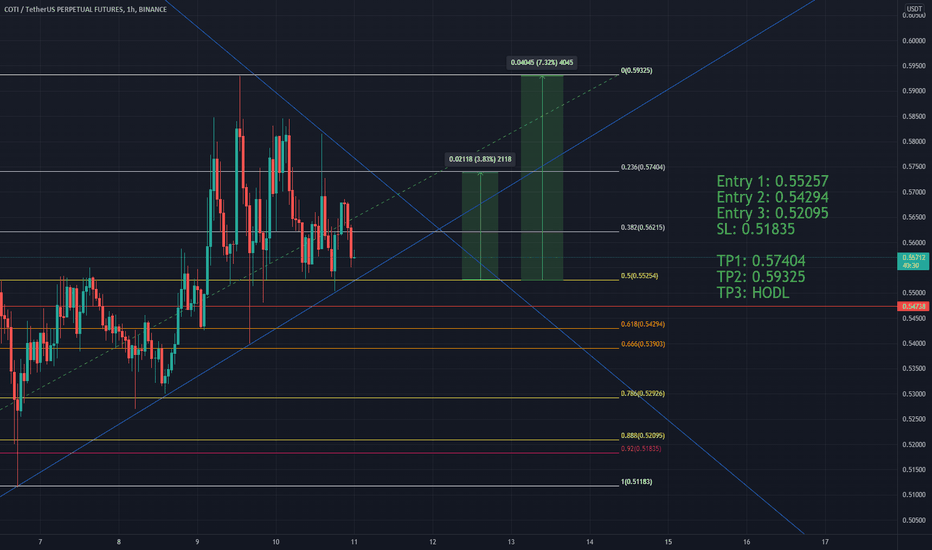Click the SL: 0.51835 annotation

click(x=755, y=229)
